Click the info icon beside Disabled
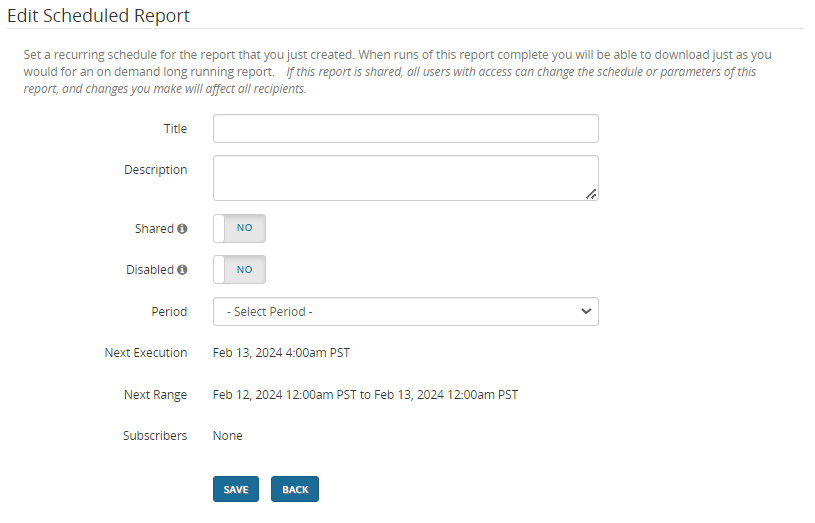 coord(182,270)
